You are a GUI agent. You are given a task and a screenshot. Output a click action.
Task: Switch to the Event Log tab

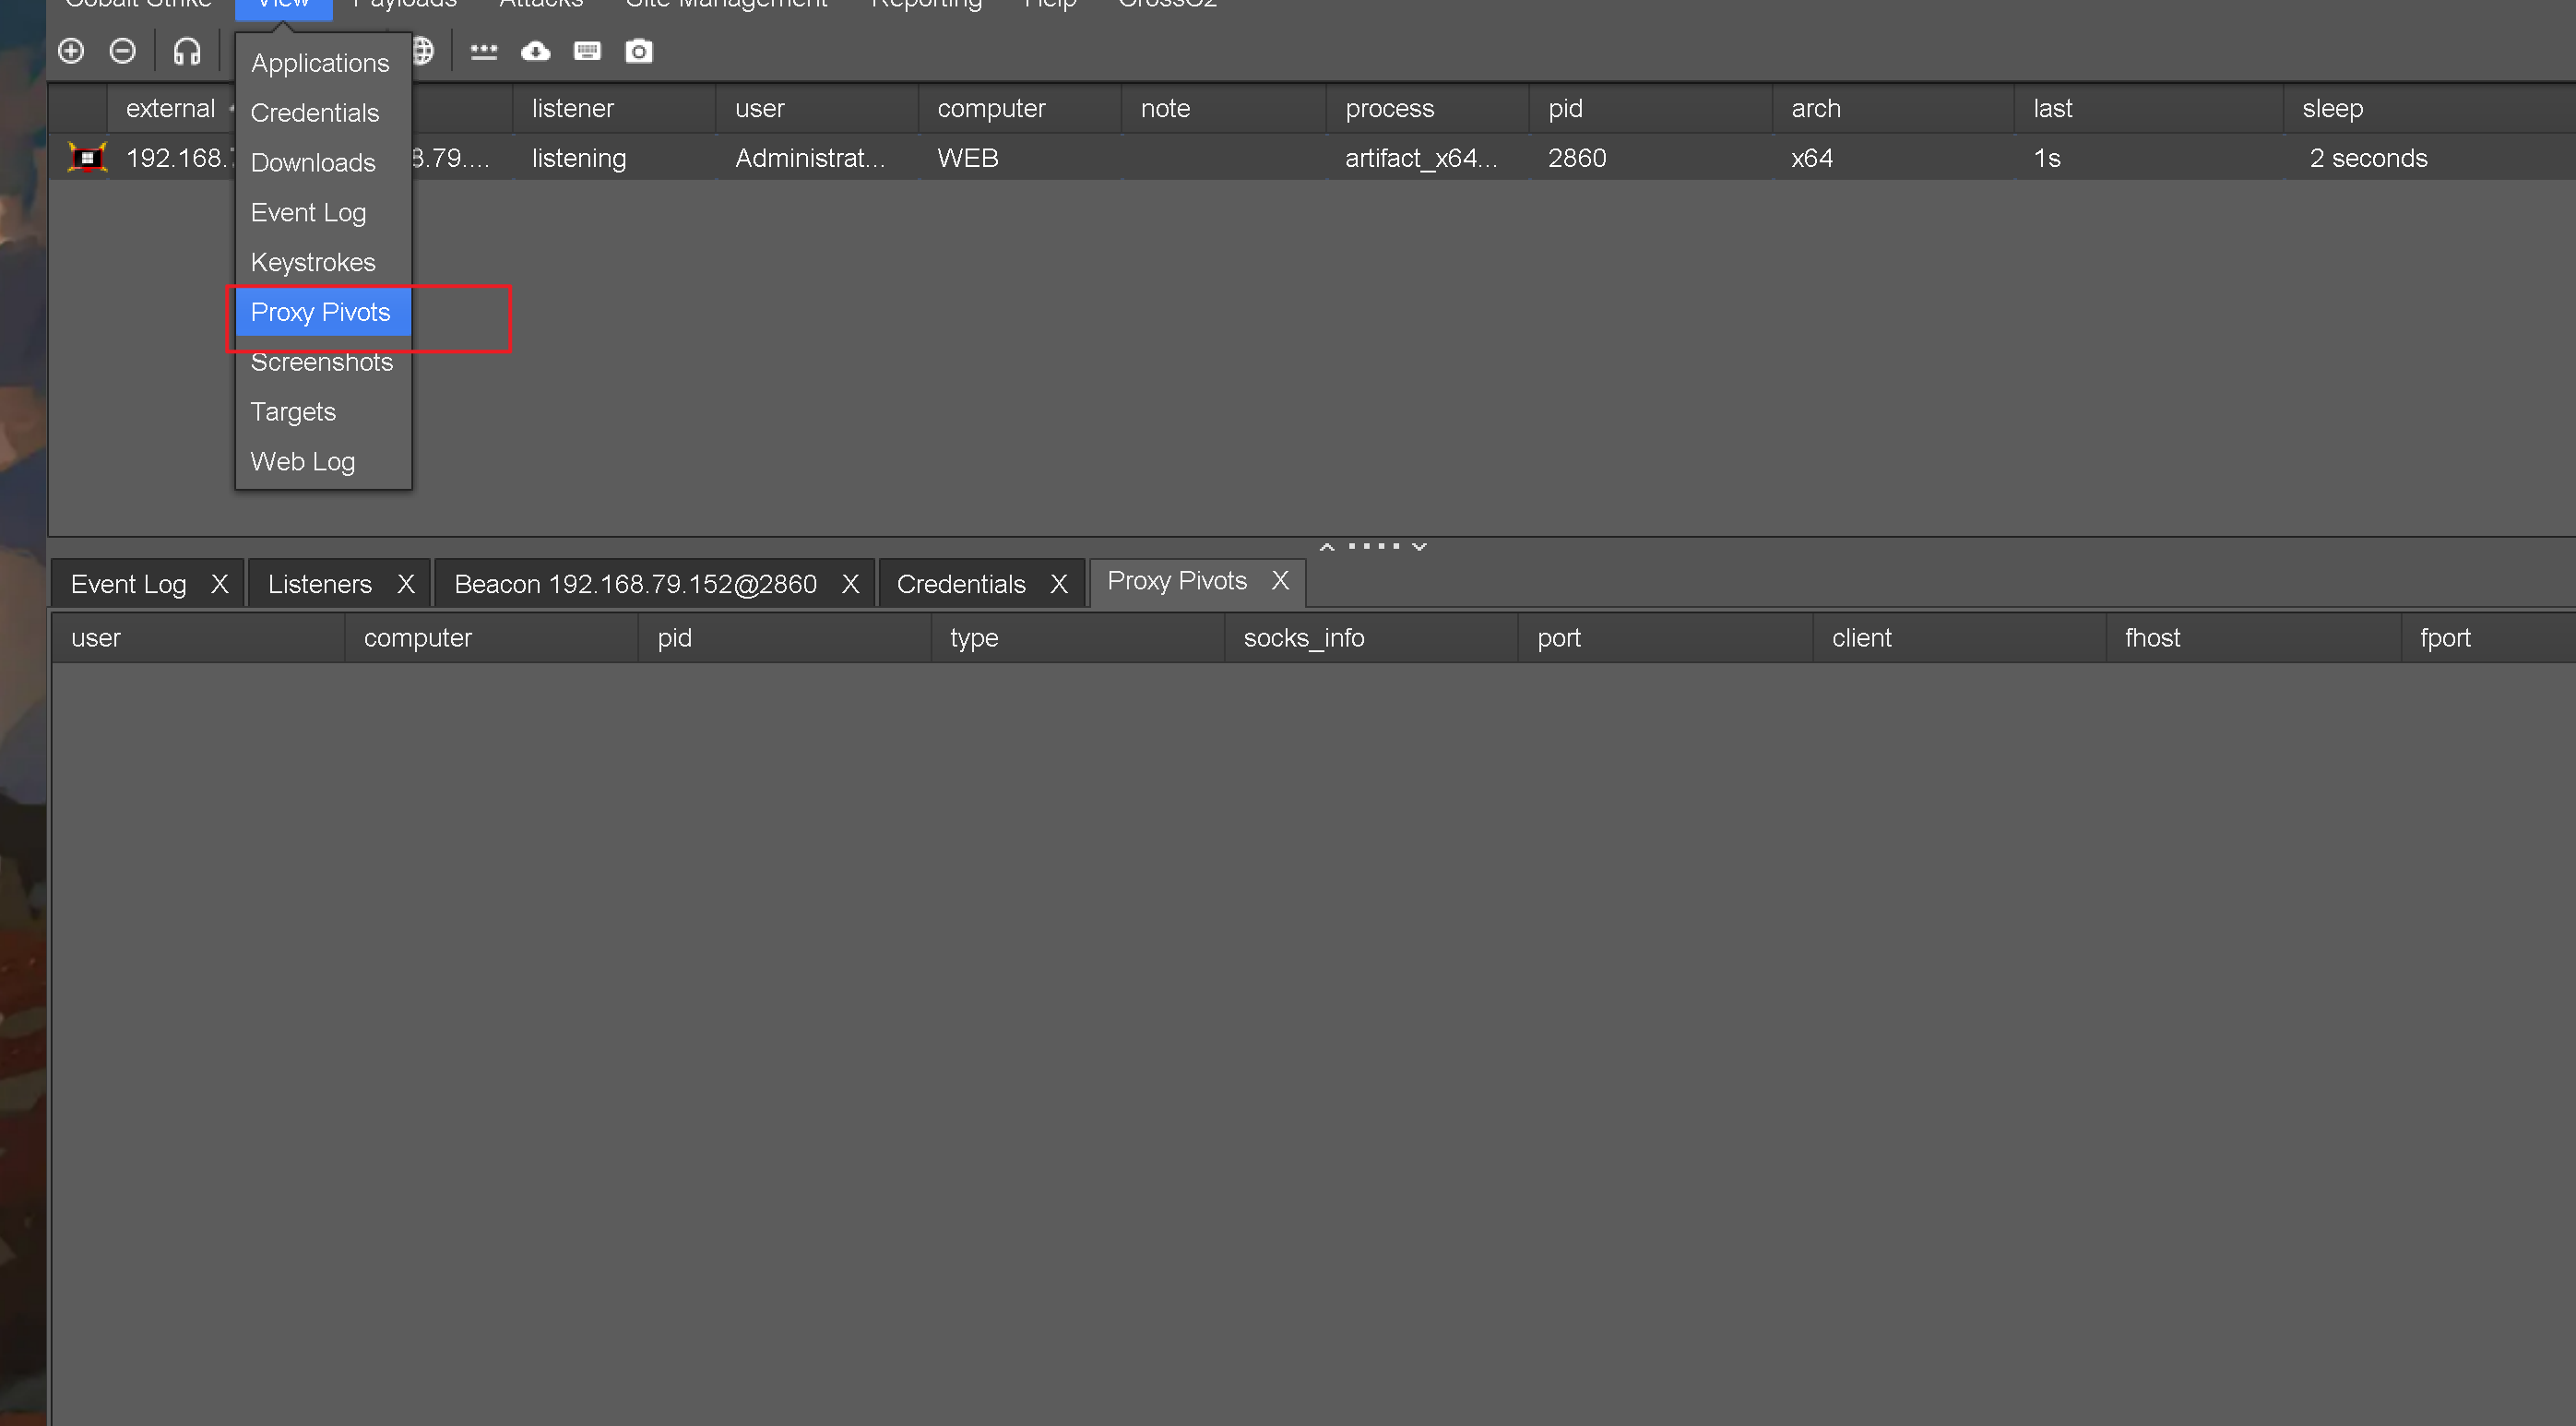(x=128, y=584)
